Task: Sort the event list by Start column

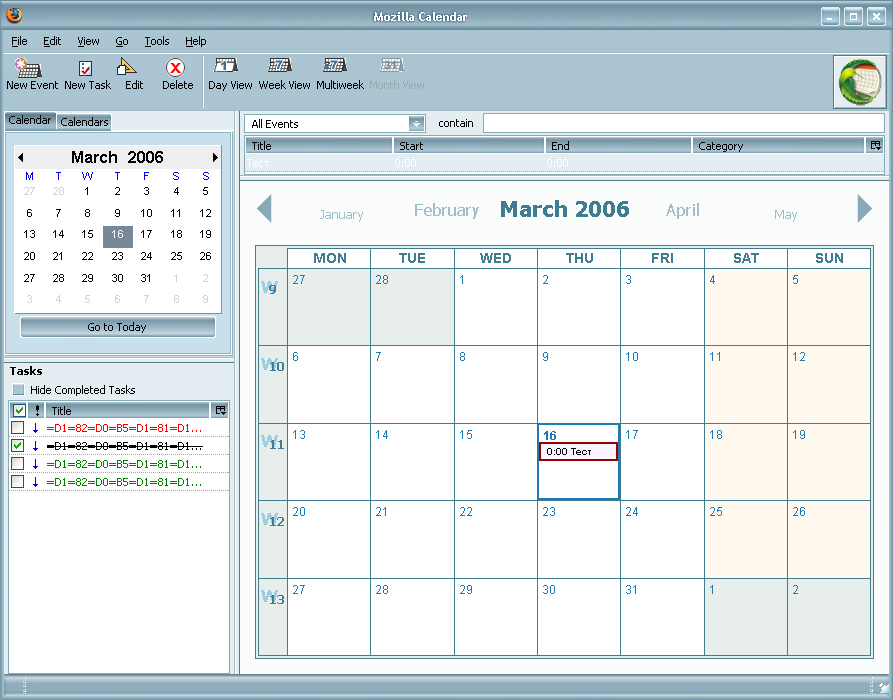Action: pyautogui.click(x=468, y=146)
